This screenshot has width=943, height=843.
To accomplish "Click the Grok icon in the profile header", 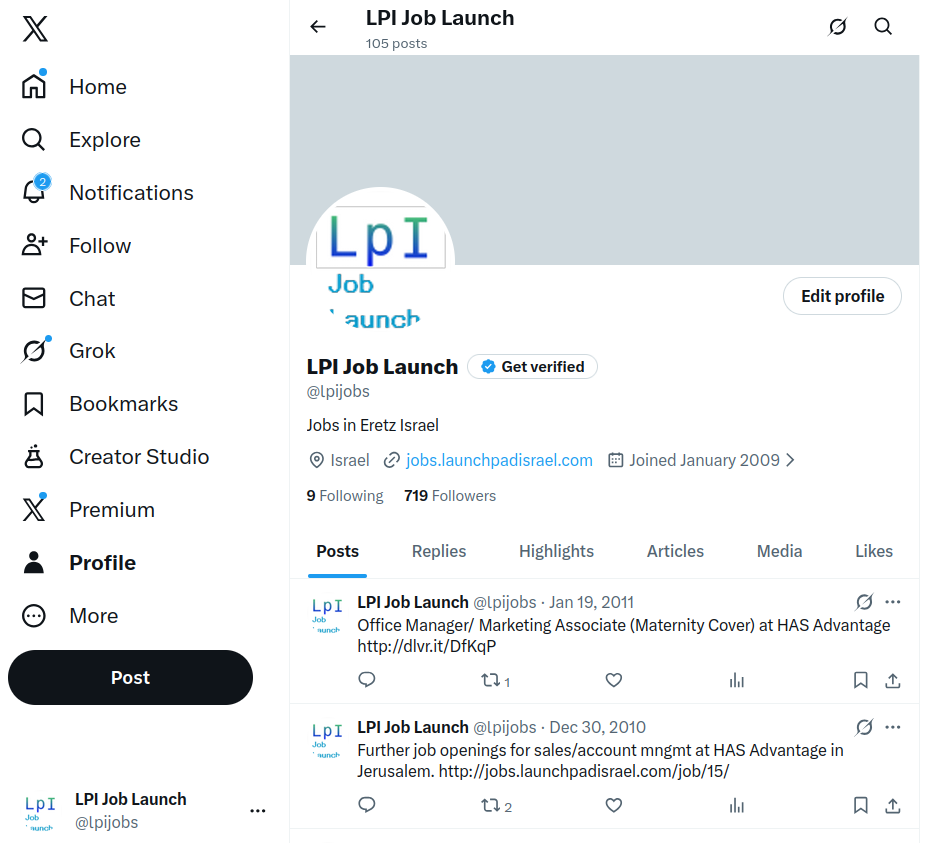I will tap(838, 27).
